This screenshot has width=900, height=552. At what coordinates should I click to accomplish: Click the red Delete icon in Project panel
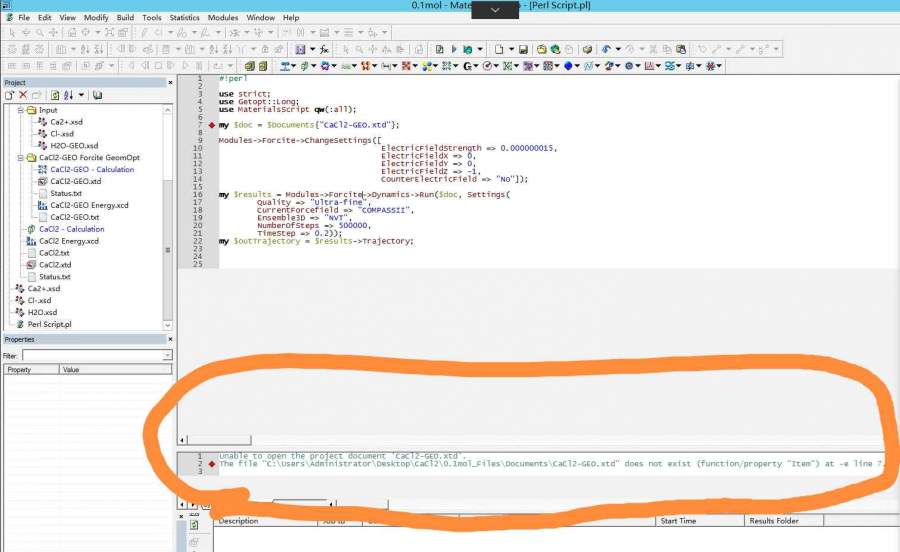[x=22, y=96]
